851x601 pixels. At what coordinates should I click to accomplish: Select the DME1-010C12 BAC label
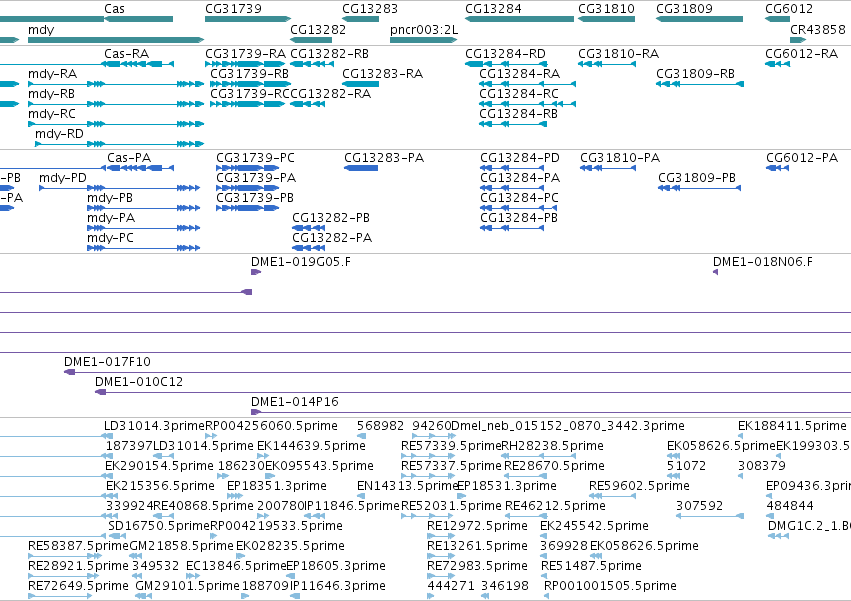coord(138,382)
